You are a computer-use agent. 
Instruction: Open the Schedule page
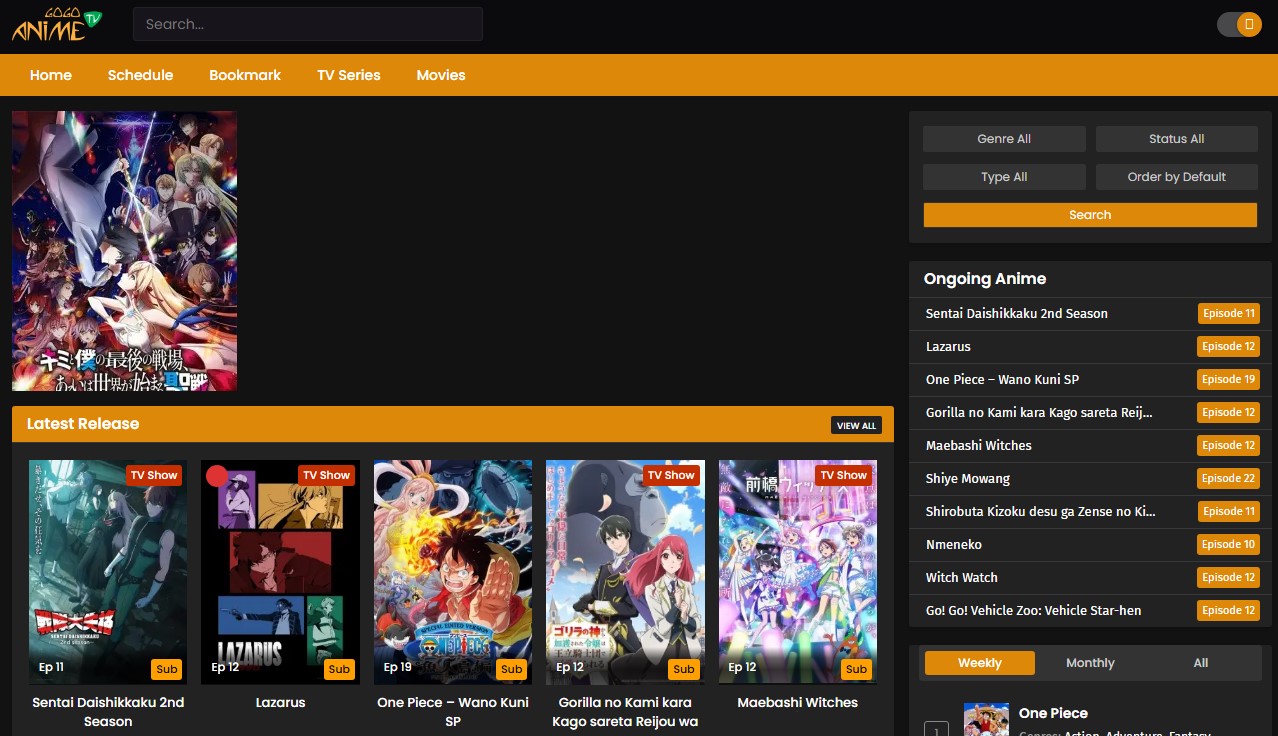140,75
